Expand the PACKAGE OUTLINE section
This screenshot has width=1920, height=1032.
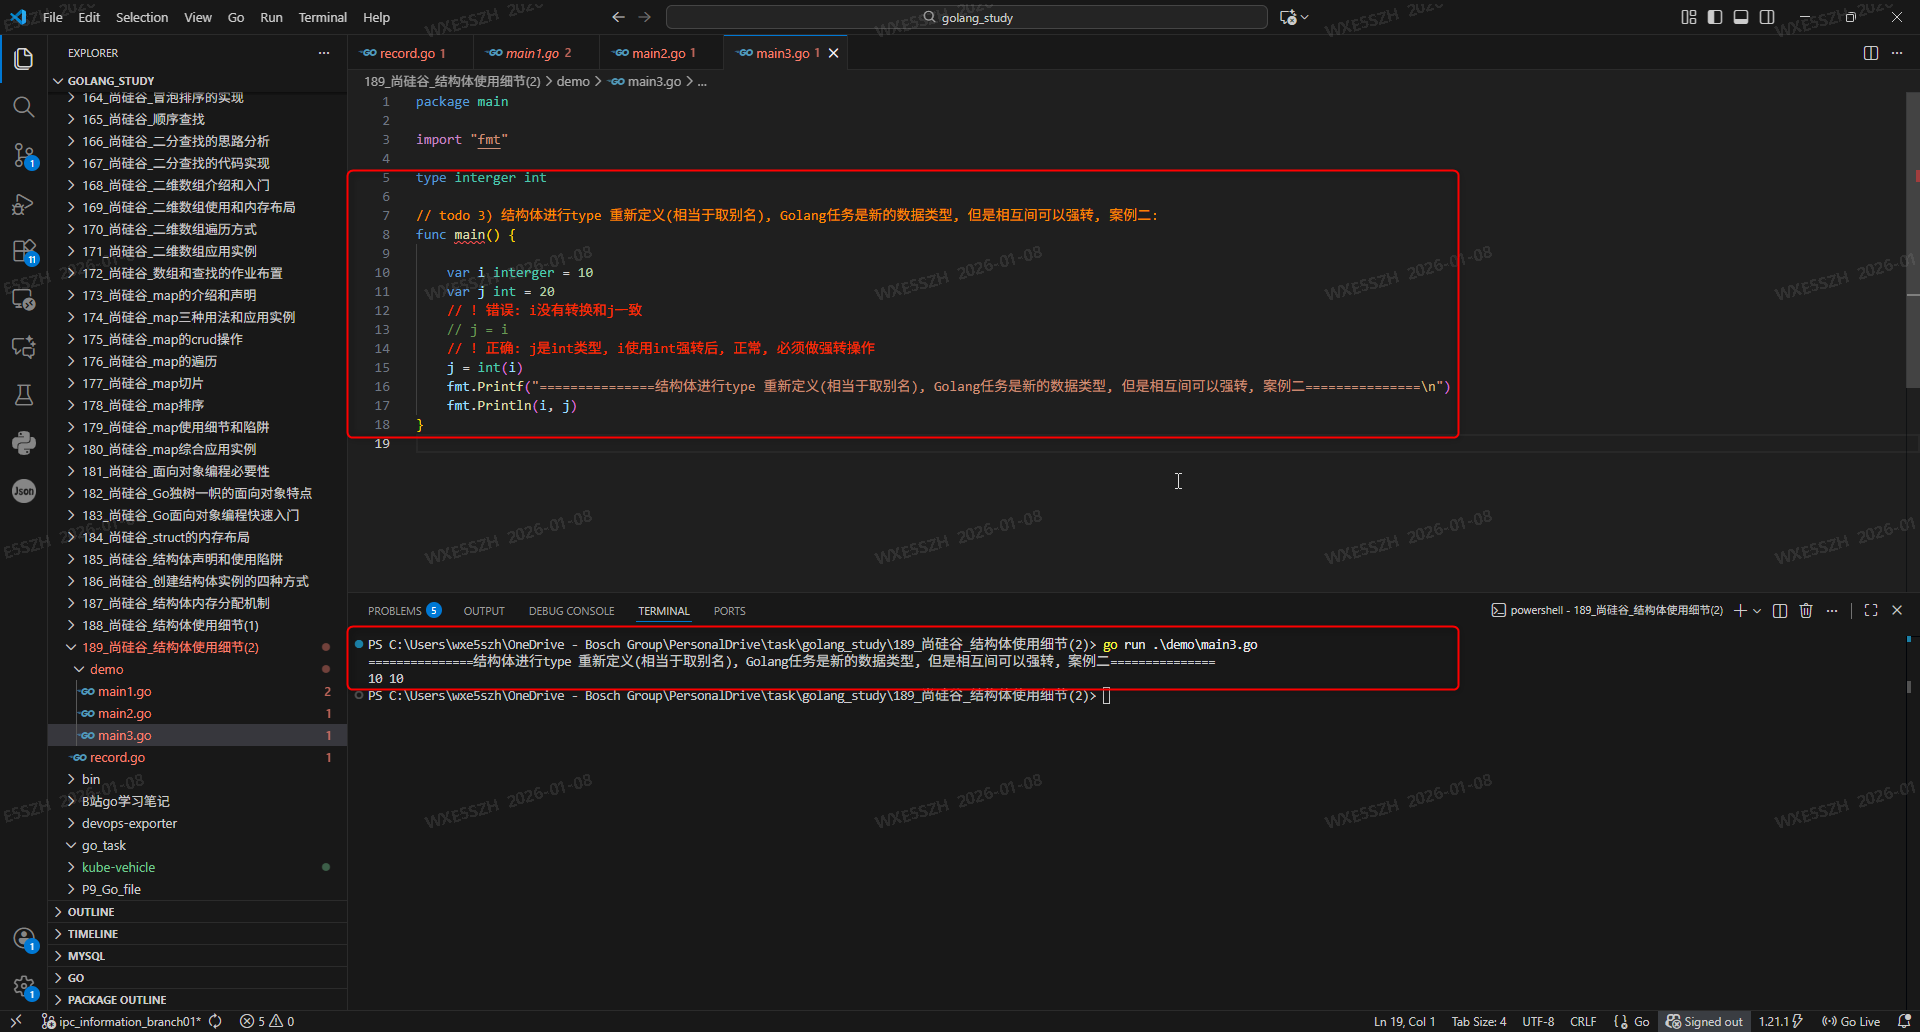coord(197,1000)
